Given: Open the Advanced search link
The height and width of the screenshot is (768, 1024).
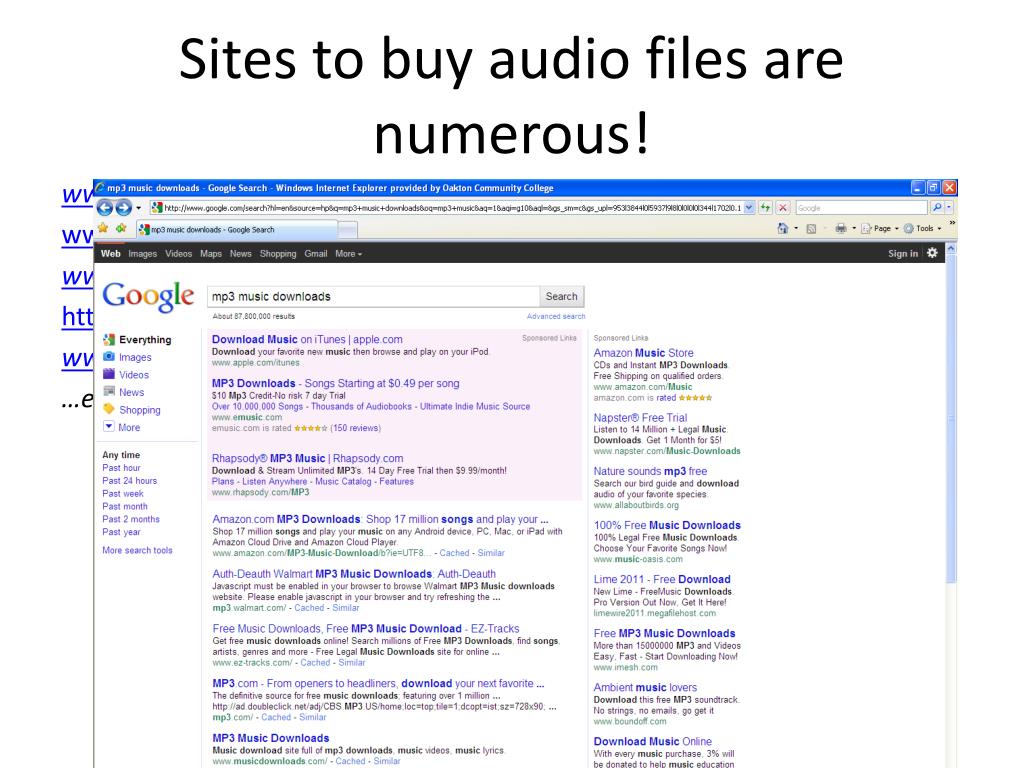Looking at the screenshot, I should pos(556,316).
